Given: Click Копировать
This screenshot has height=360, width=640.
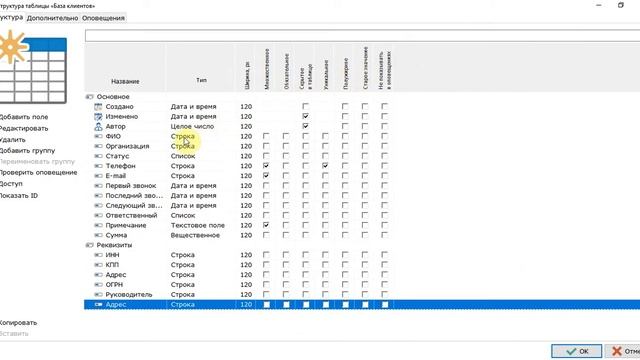Looking at the screenshot, I should tap(18, 322).
